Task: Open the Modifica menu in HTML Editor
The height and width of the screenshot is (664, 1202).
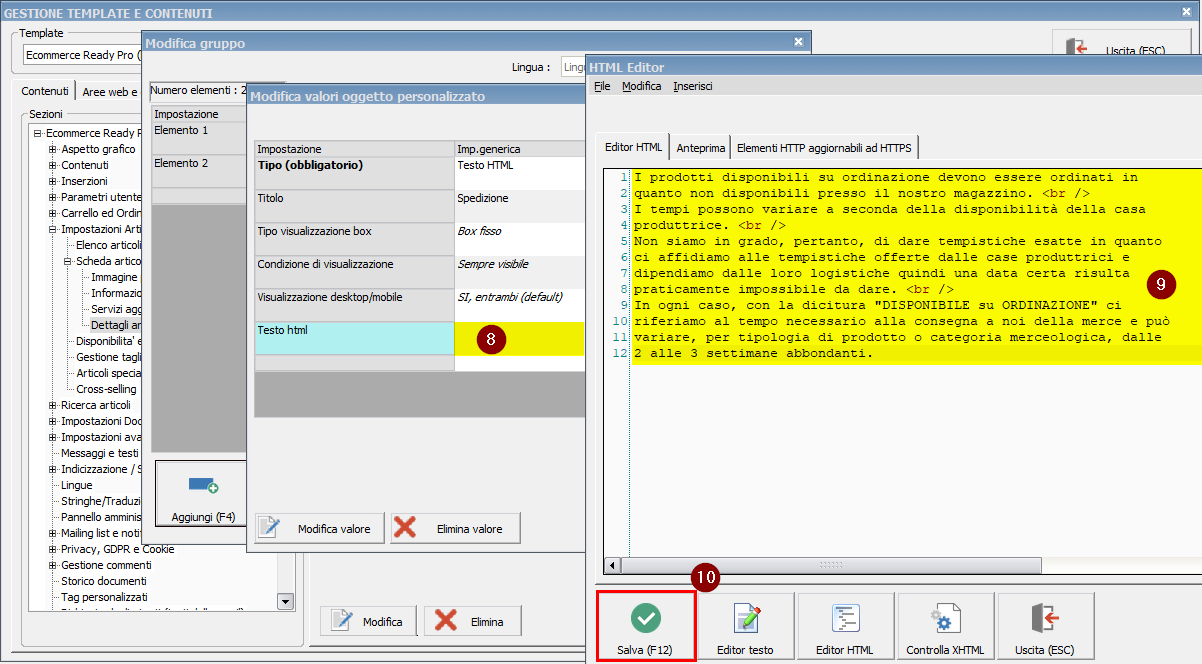Action: point(642,86)
